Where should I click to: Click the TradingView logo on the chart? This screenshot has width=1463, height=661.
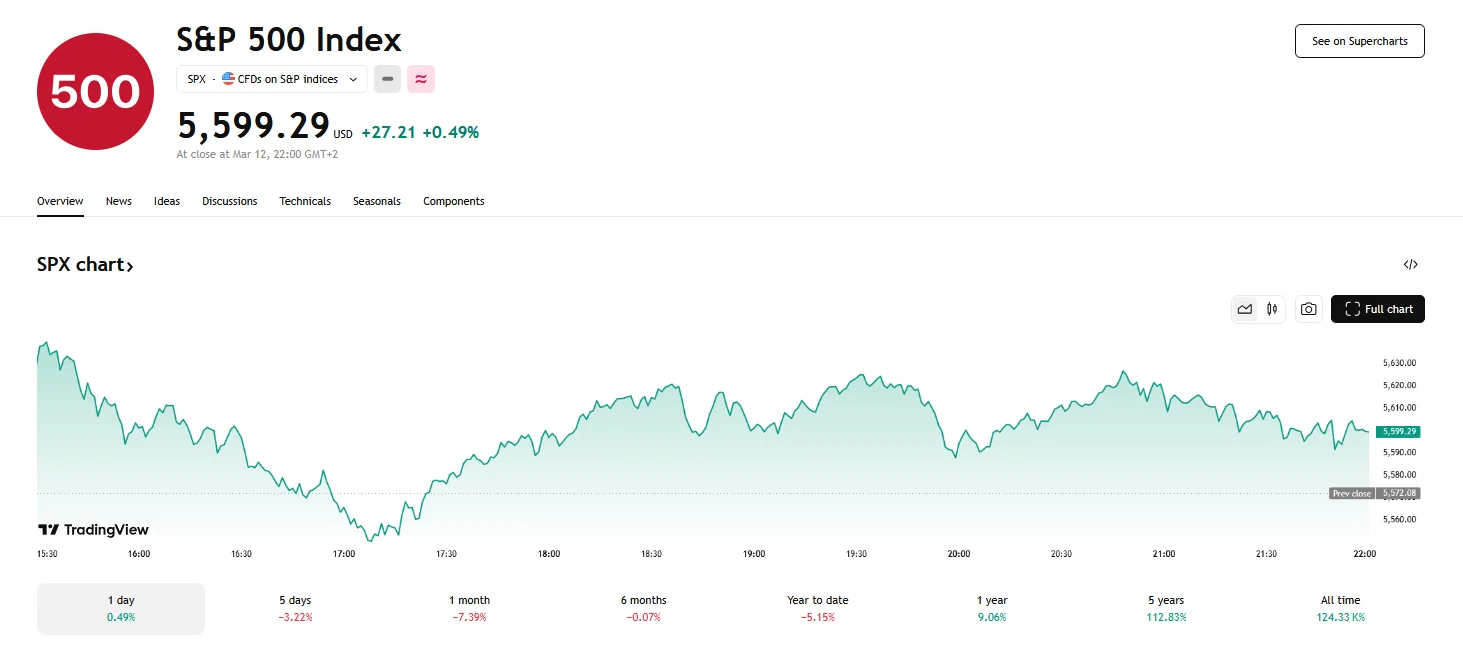click(x=93, y=529)
